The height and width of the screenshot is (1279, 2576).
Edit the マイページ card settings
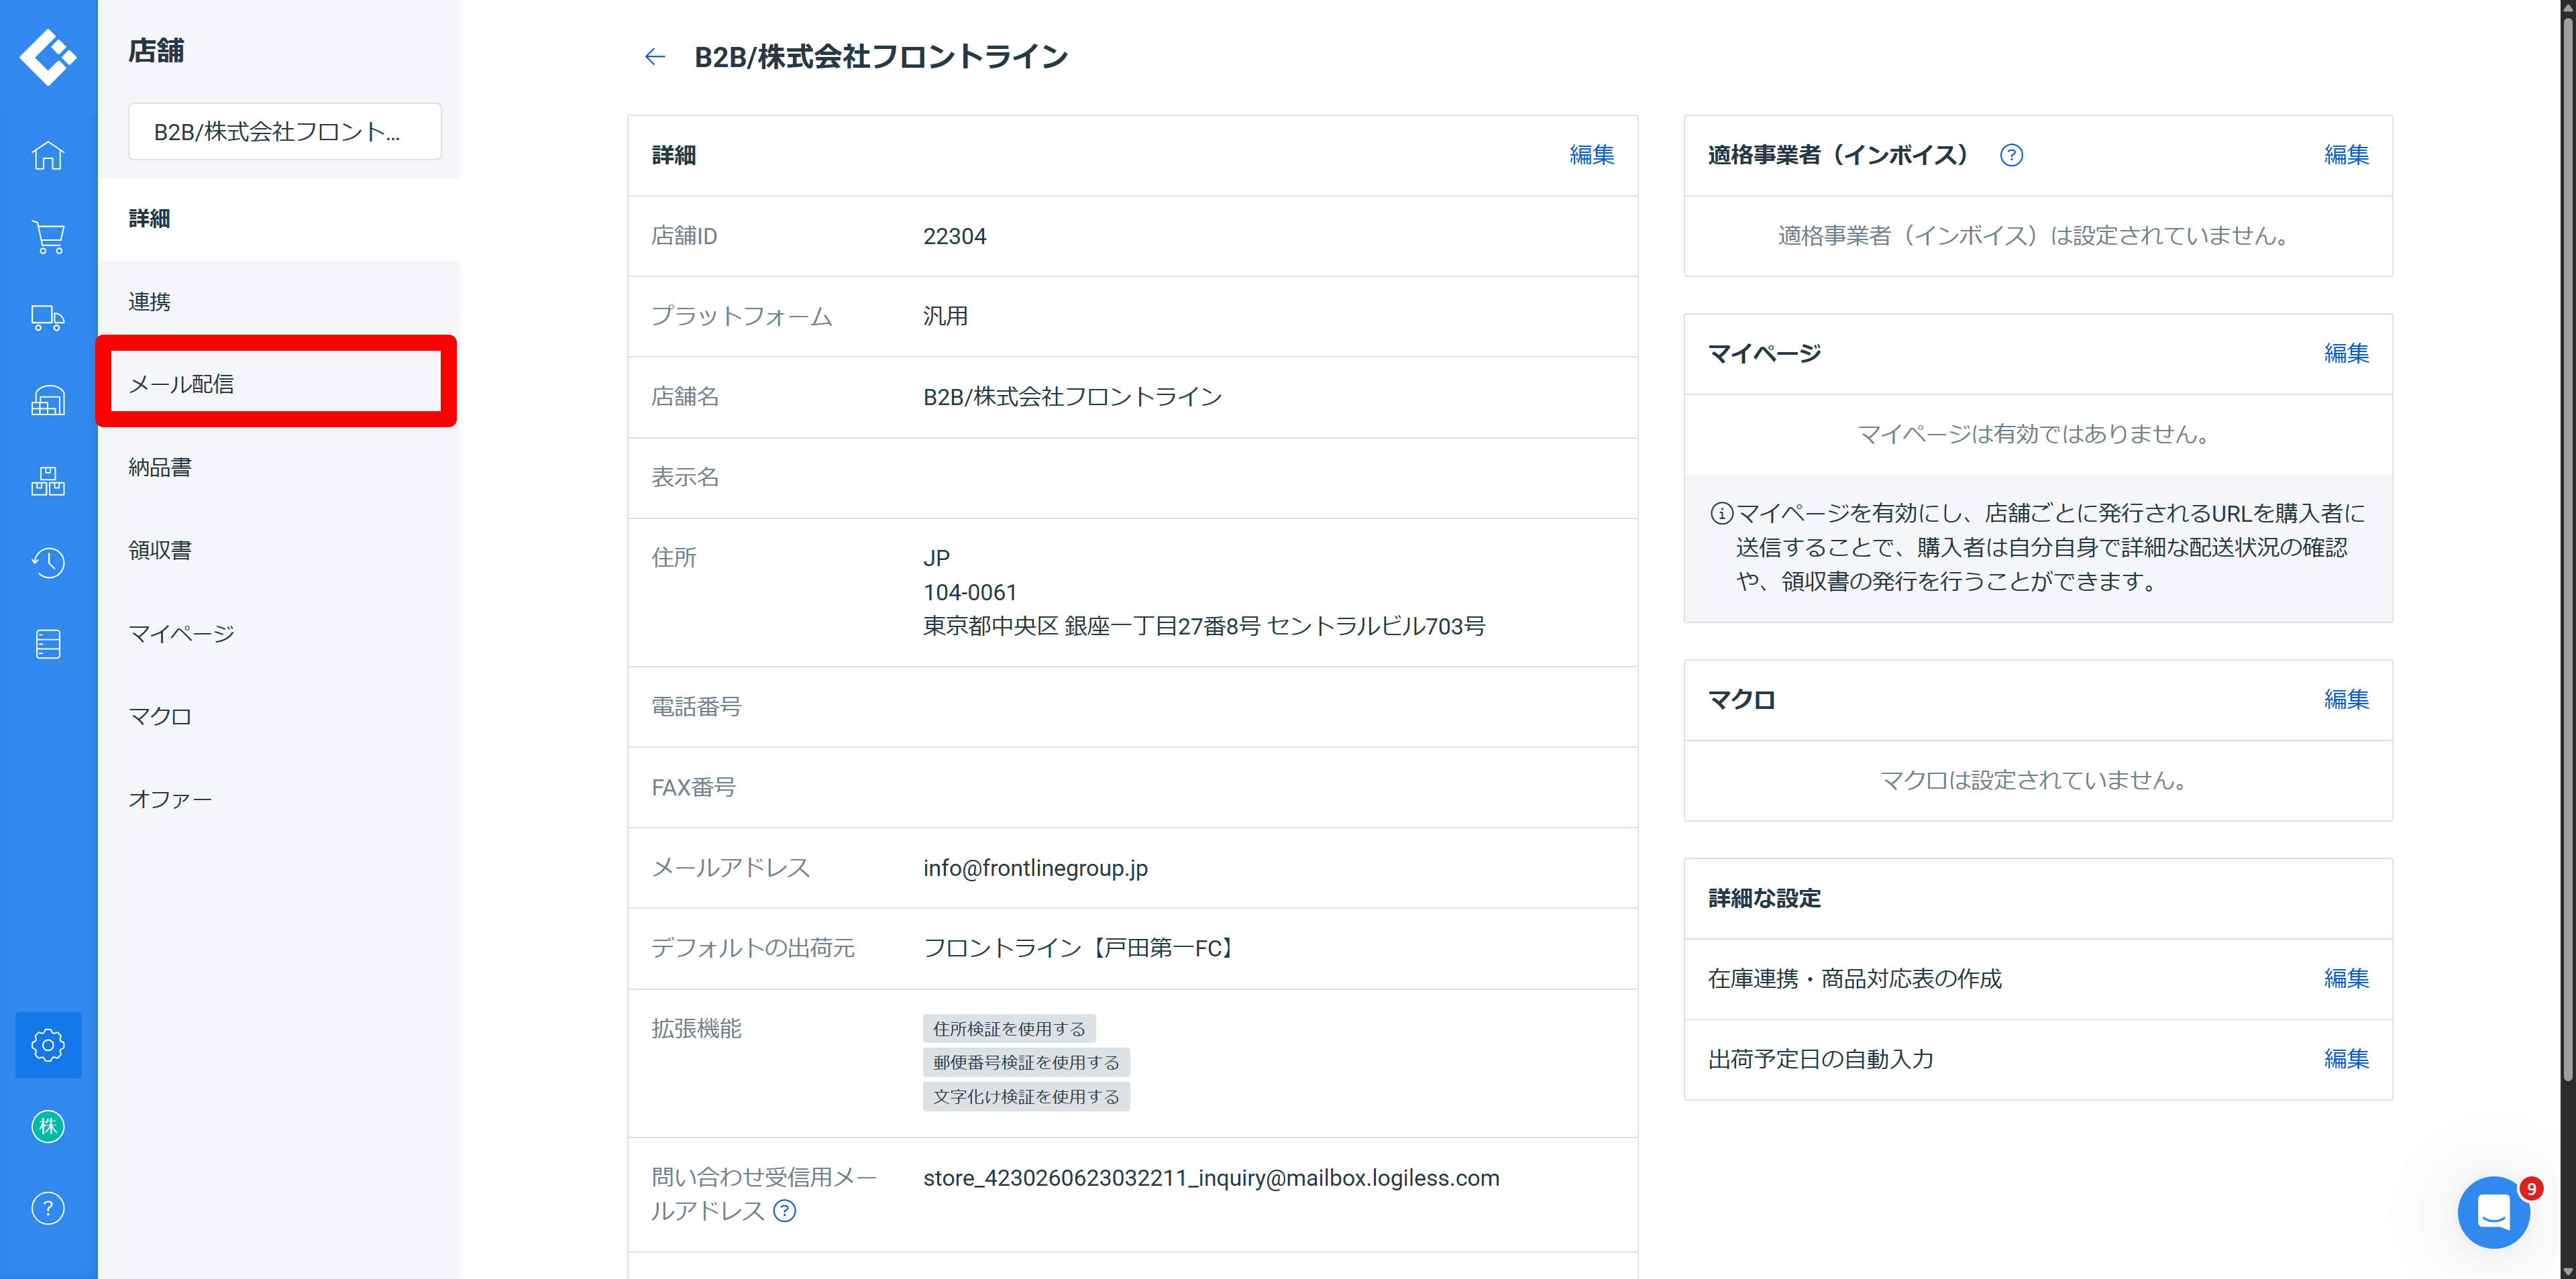(2346, 353)
